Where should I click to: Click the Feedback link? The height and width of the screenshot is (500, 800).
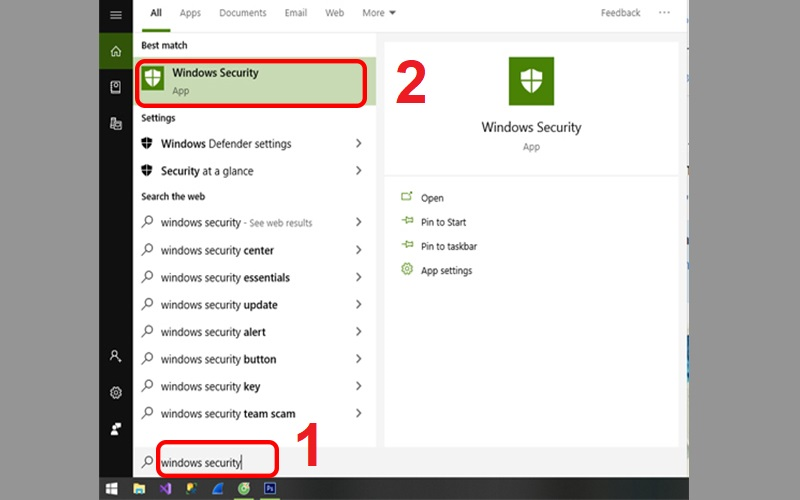[620, 13]
